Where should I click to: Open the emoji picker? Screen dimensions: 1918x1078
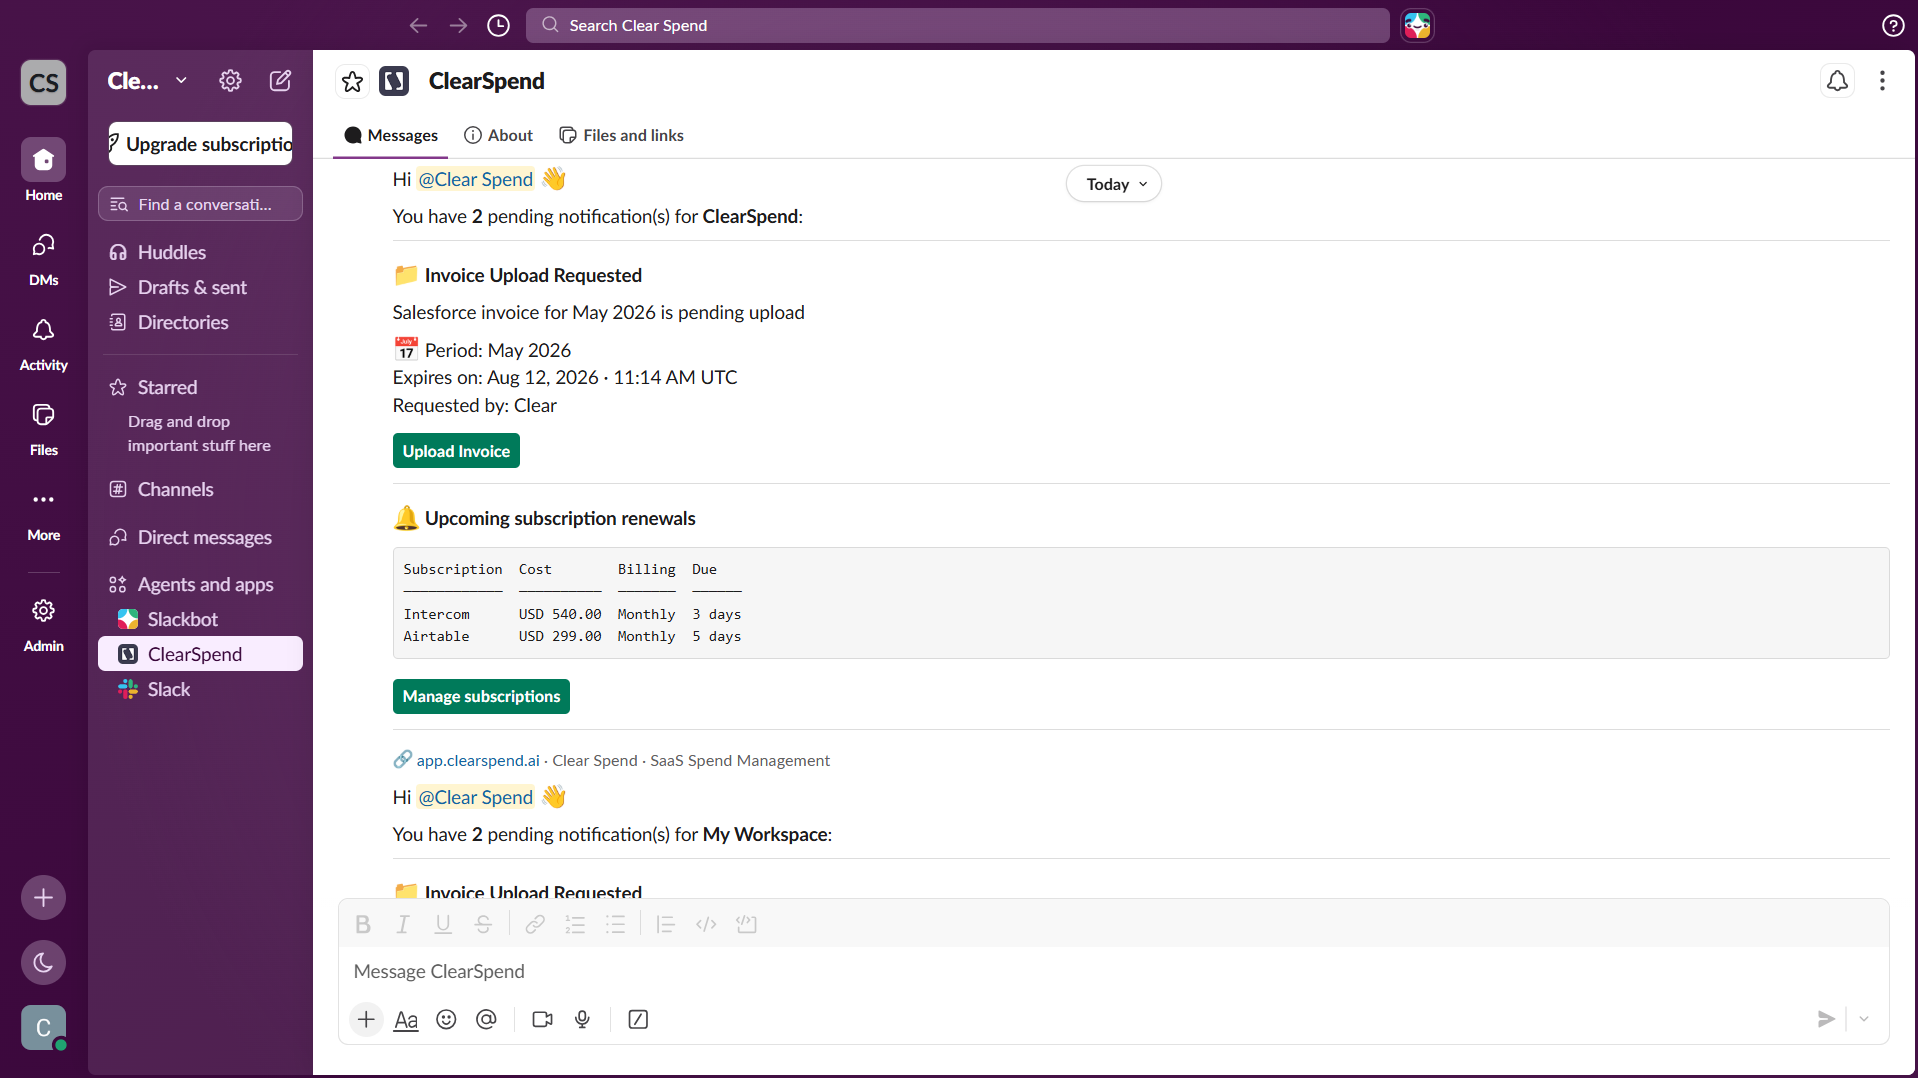coord(446,1019)
